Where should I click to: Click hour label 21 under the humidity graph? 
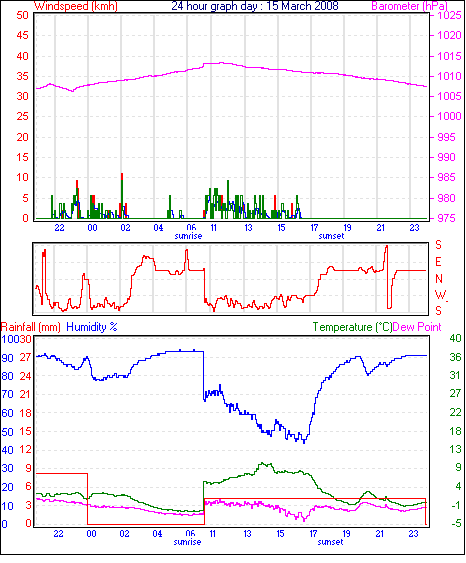380,534
